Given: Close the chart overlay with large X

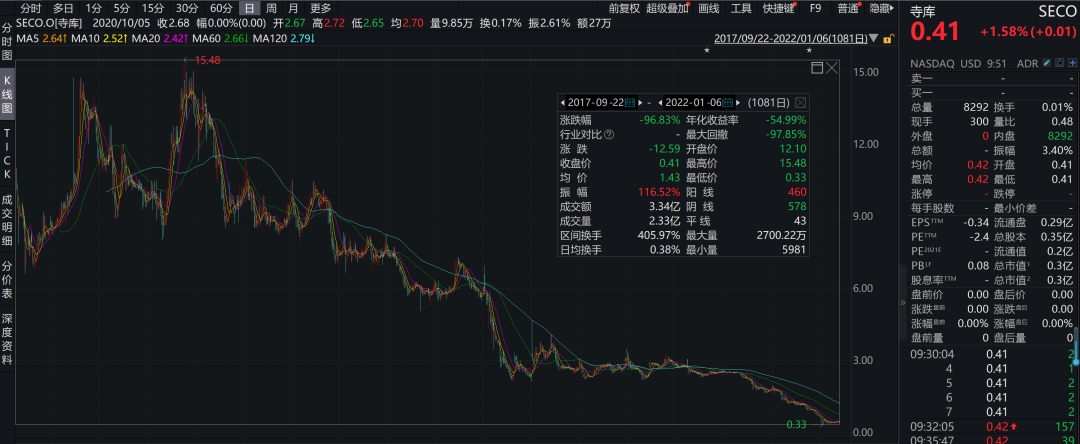Looking at the screenshot, I should [832, 67].
